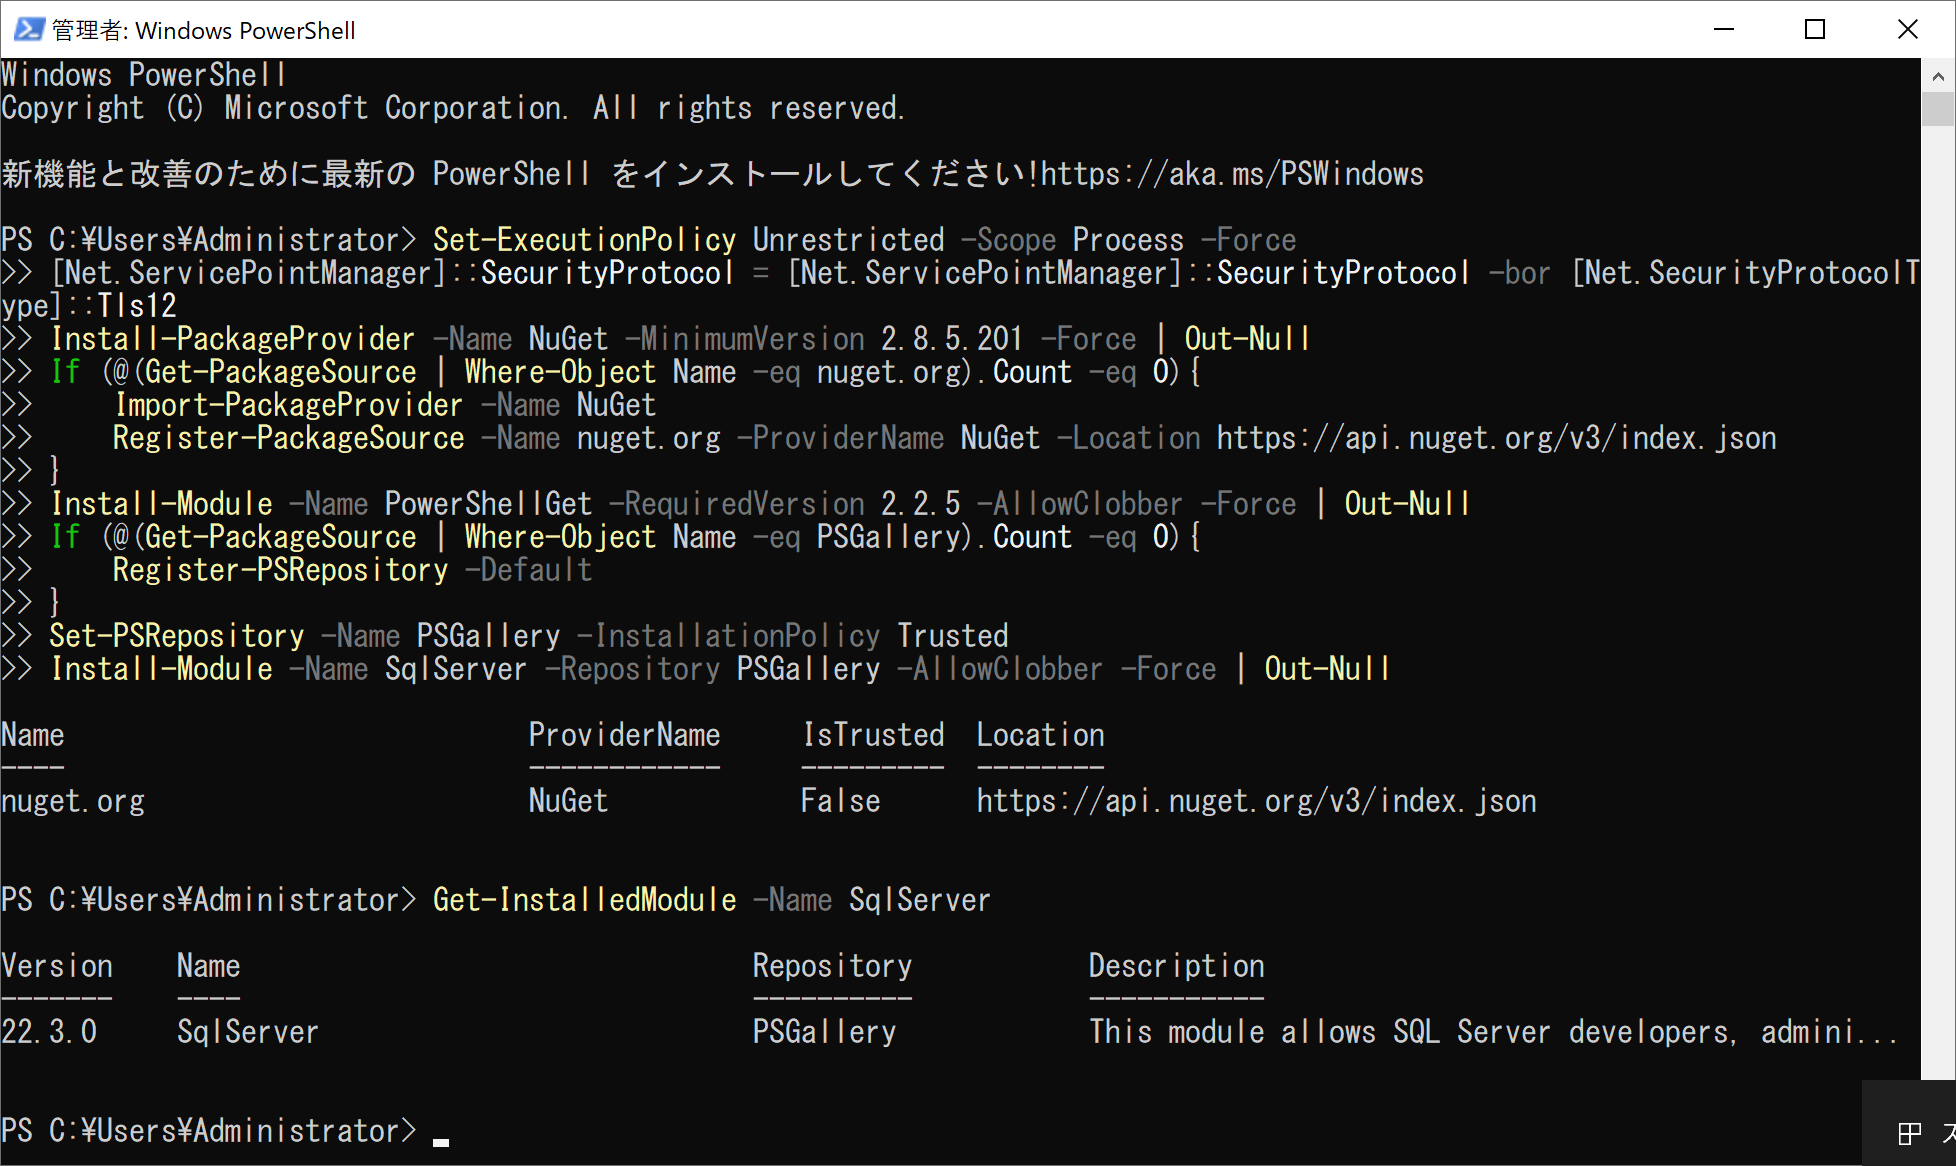Image resolution: width=1956 pixels, height=1166 pixels.
Task: Click the scrollbar up arrow
Action: (x=1936, y=77)
